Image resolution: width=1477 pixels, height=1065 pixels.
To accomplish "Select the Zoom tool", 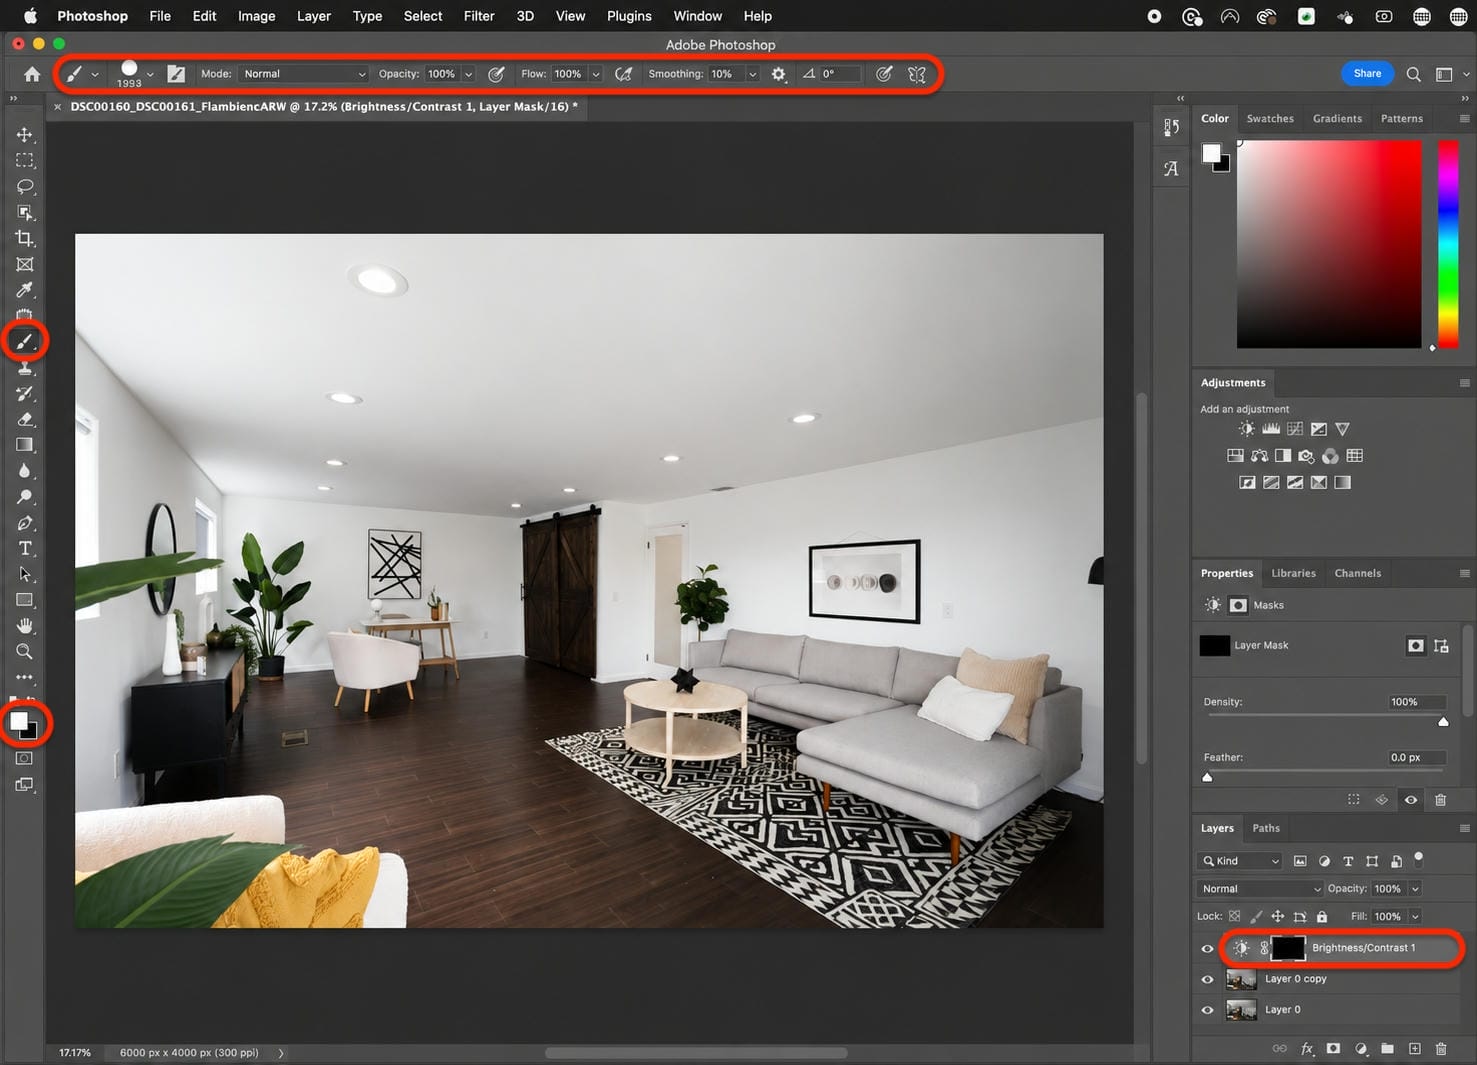I will click(x=25, y=652).
